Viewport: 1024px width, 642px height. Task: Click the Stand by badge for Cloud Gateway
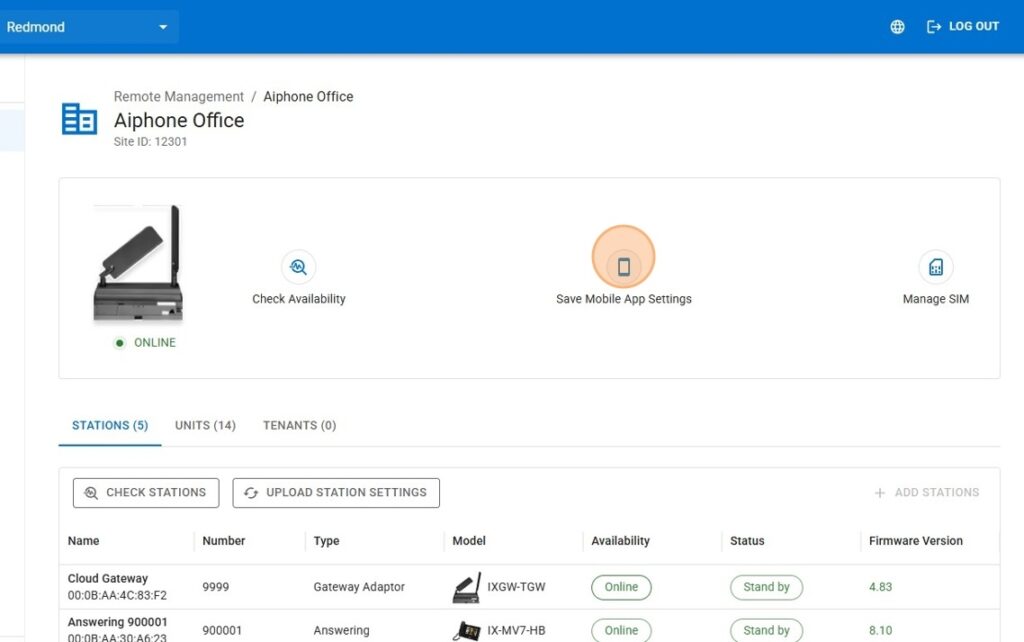766,587
